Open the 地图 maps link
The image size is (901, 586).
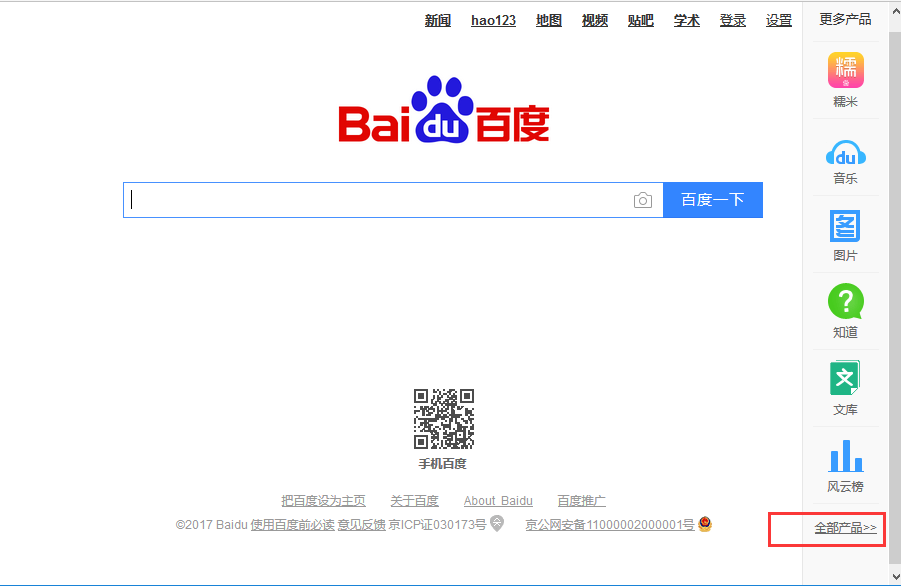(549, 21)
